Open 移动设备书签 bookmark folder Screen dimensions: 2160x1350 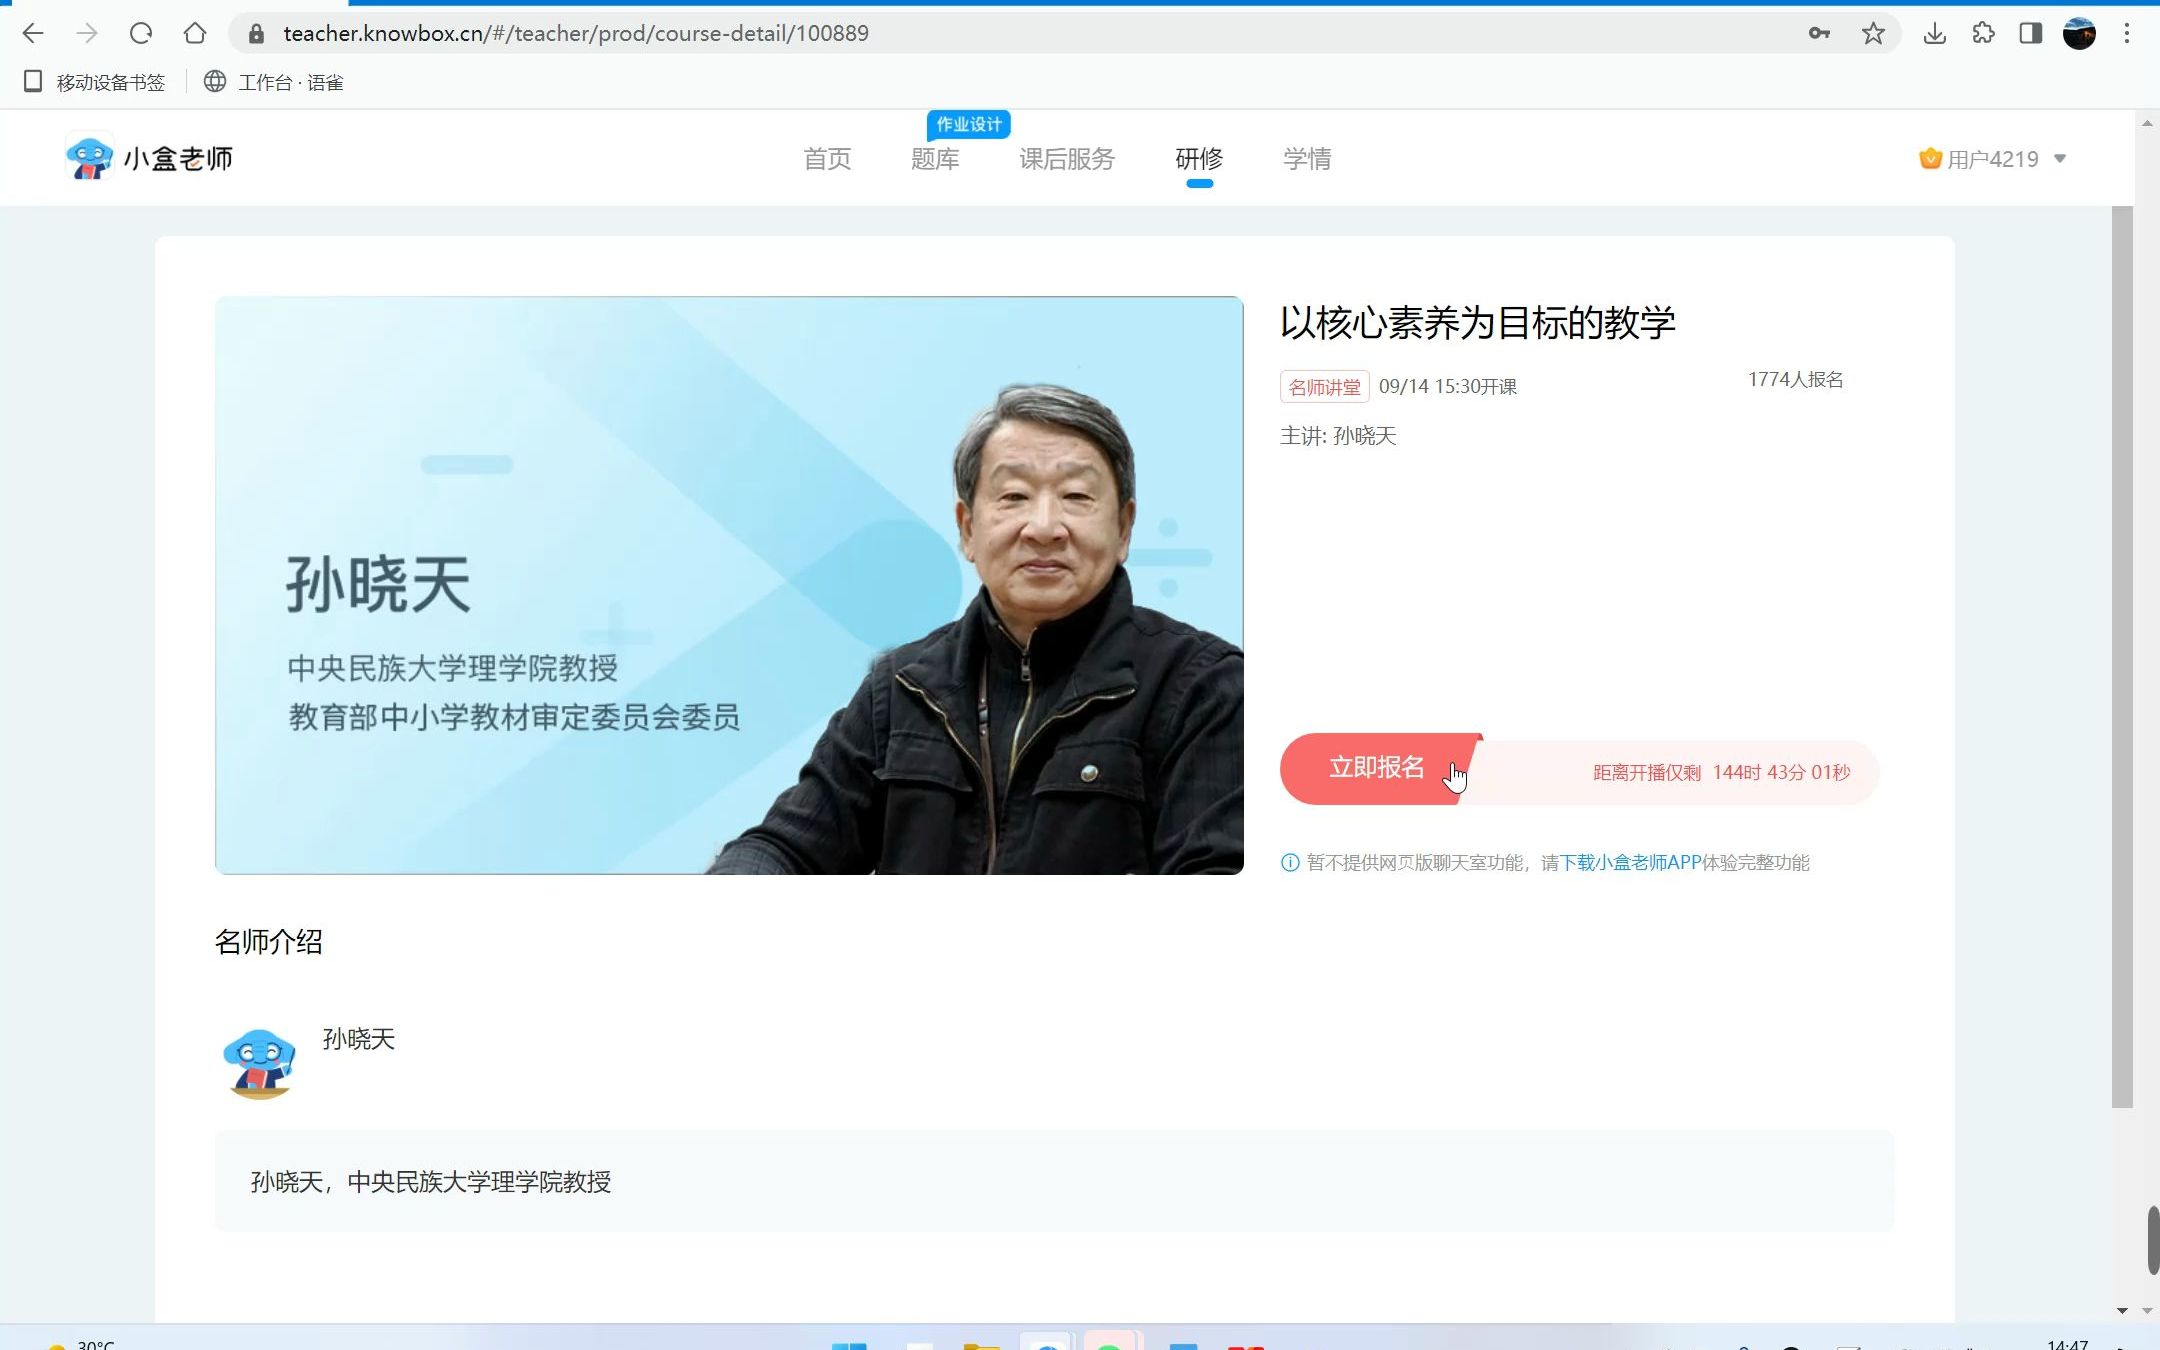[x=94, y=82]
